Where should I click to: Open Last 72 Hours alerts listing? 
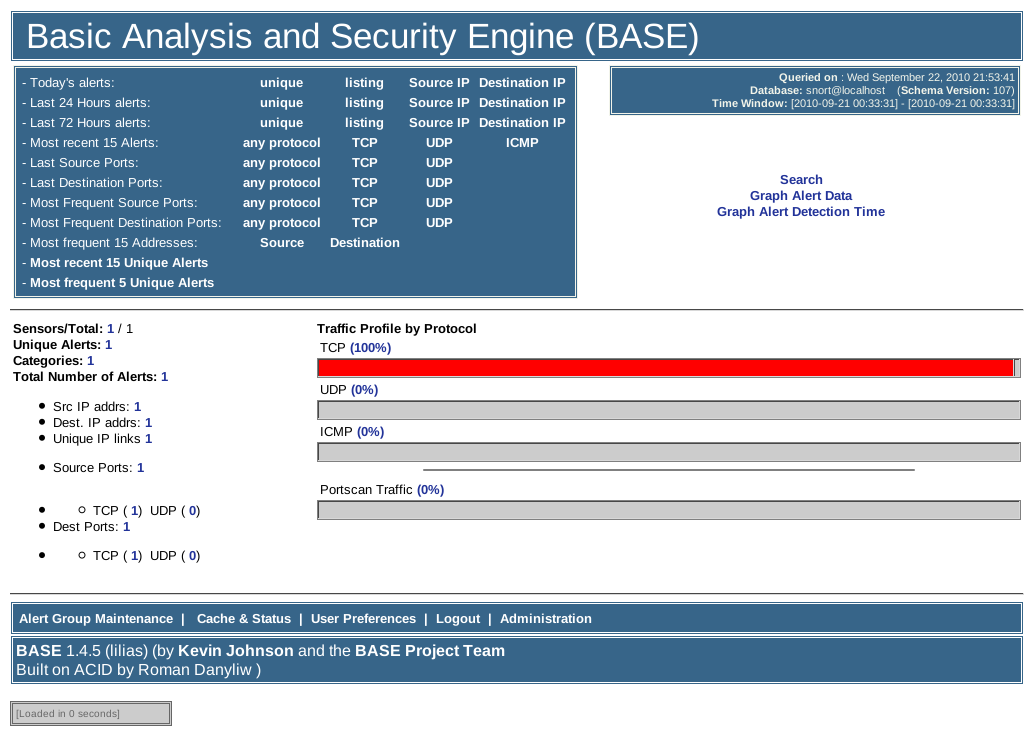[x=364, y=123]
